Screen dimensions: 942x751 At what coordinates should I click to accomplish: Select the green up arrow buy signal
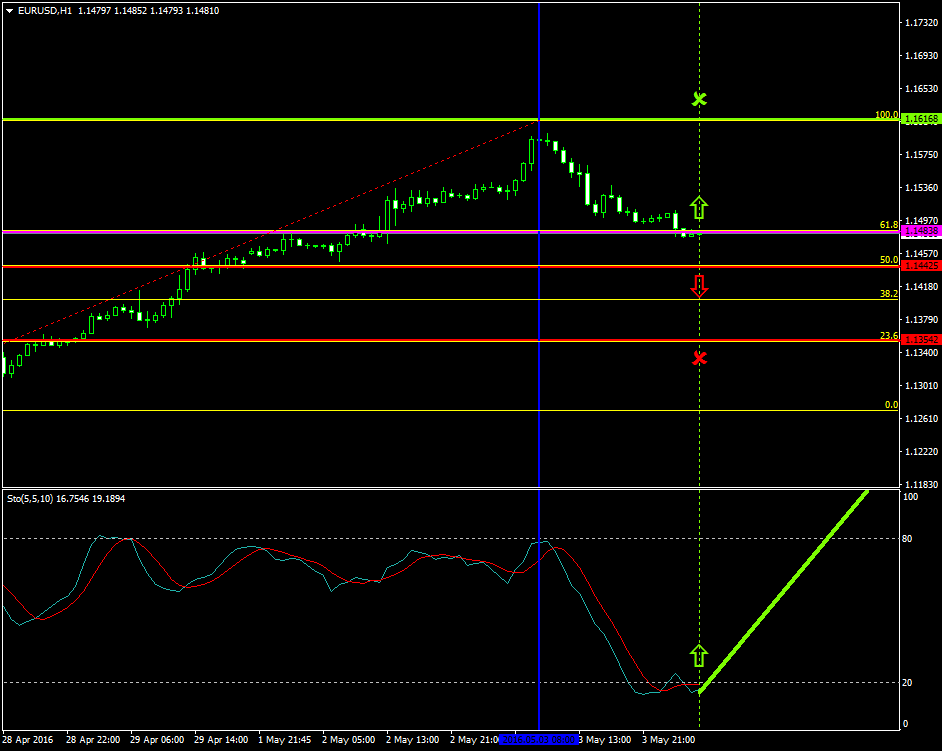coord(699,208)
